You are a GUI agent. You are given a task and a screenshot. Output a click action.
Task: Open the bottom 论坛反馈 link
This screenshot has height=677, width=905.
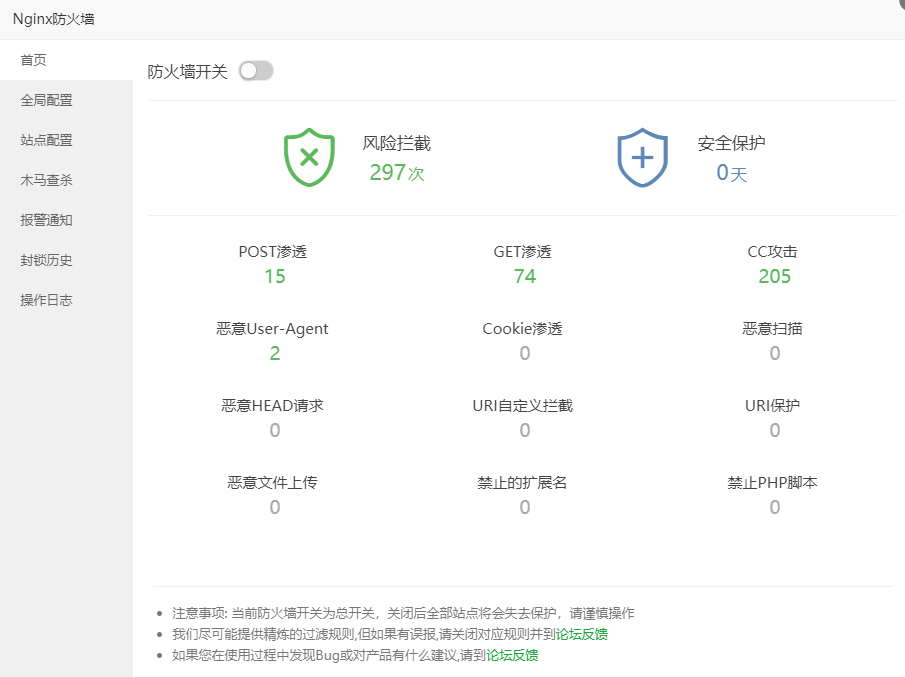514,656
